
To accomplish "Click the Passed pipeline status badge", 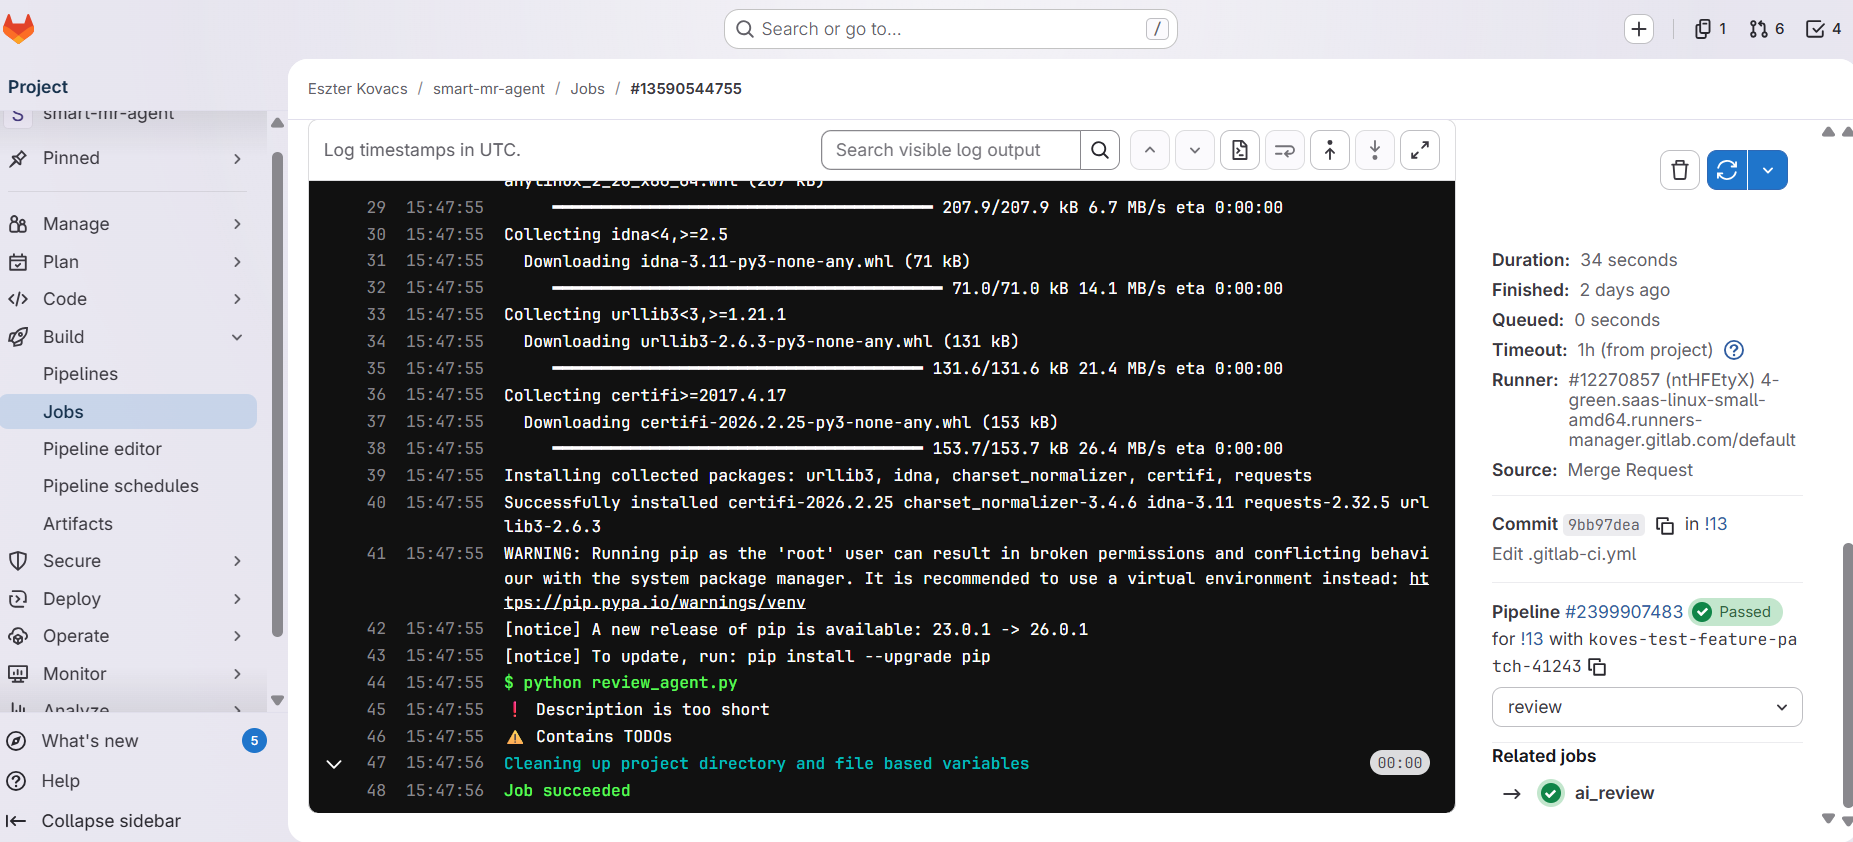I will pos(1736,612).
